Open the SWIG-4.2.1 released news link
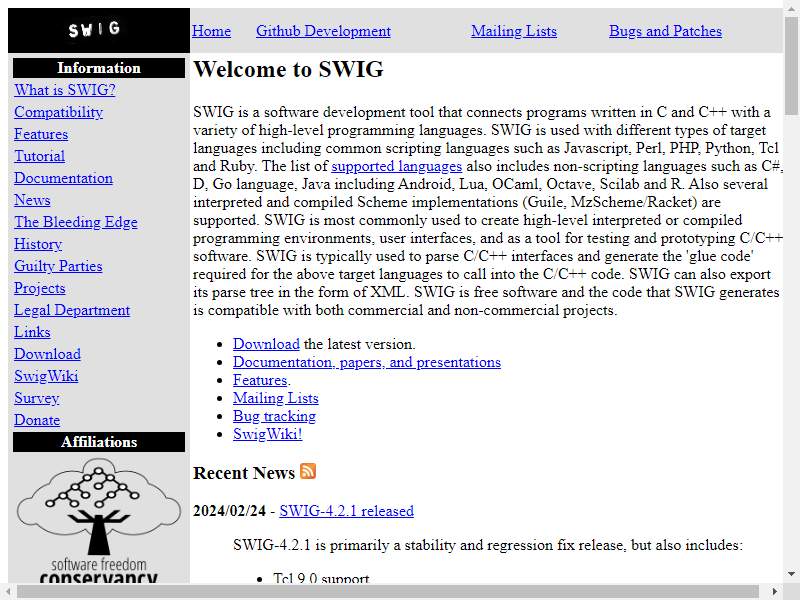 (346, 511)
